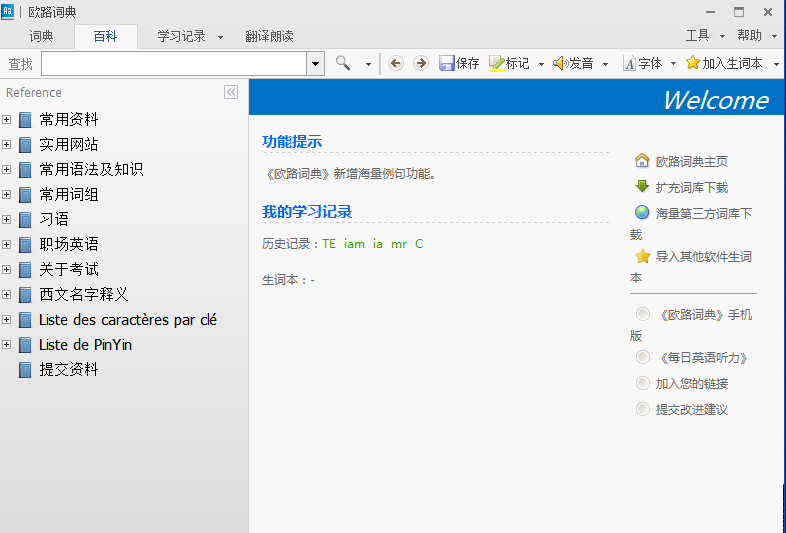786x533 pixels.
Task: Expand Liste des caractères par clé node
Action: click(x=7, y=319)
